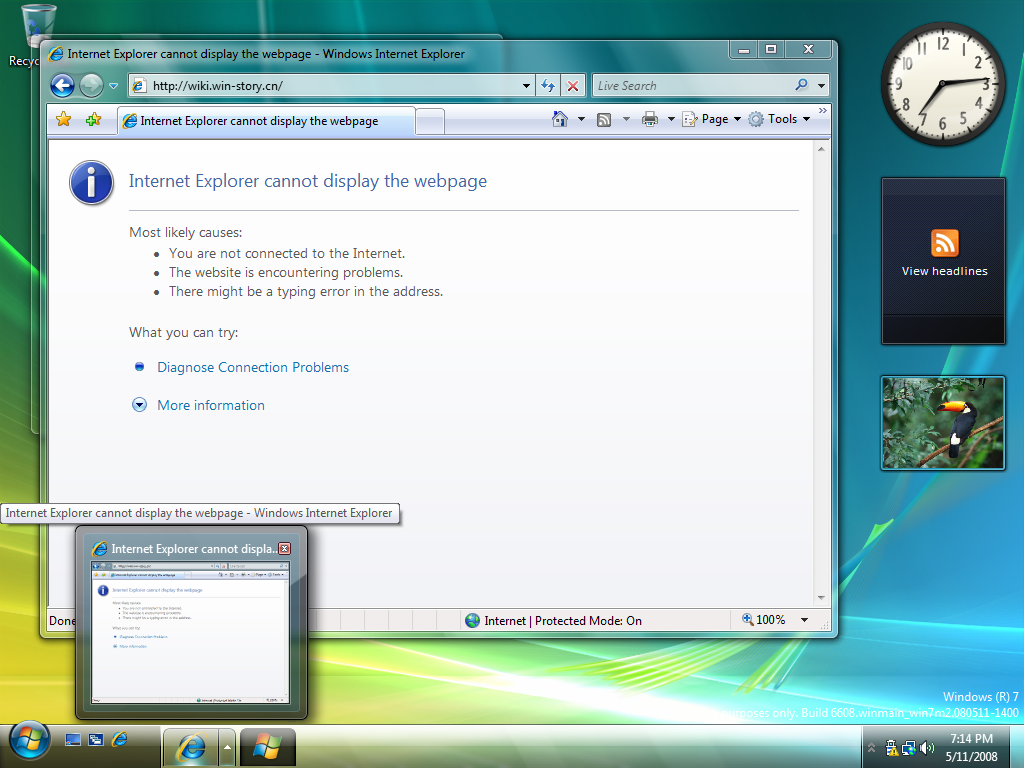Click Diagnose Connection Problems link

pos(253,367)
